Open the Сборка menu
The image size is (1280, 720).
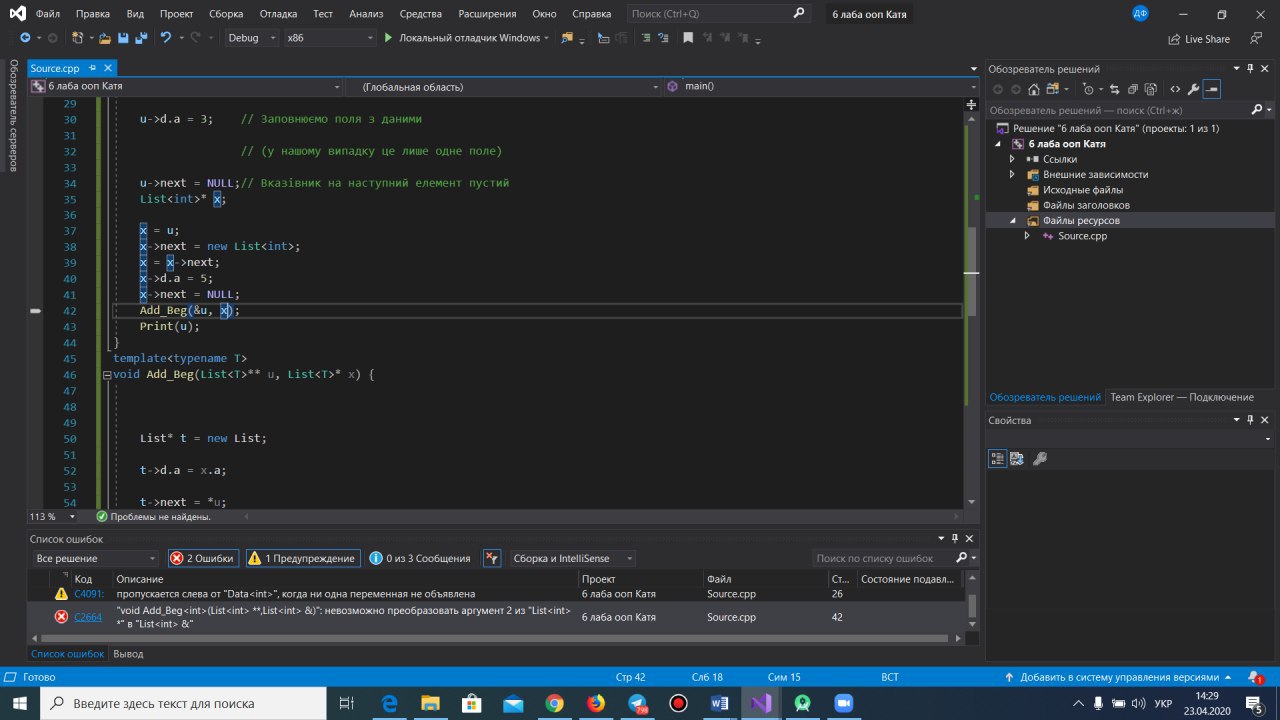tap(226, 14)
